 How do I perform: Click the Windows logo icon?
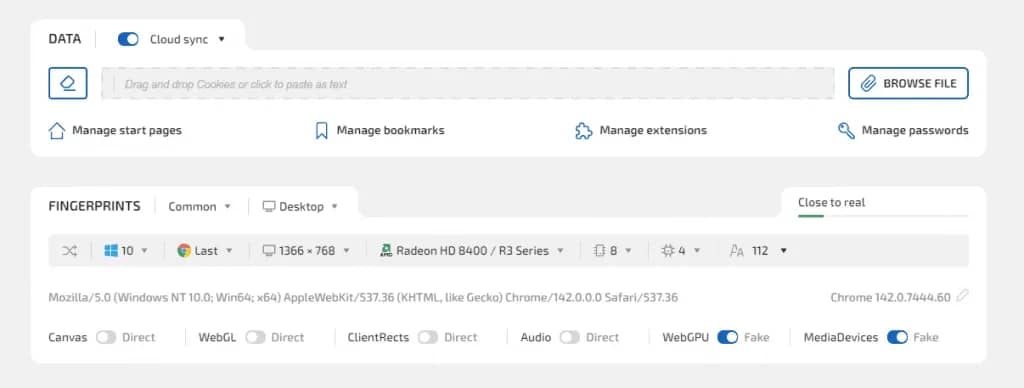[111, 251]
